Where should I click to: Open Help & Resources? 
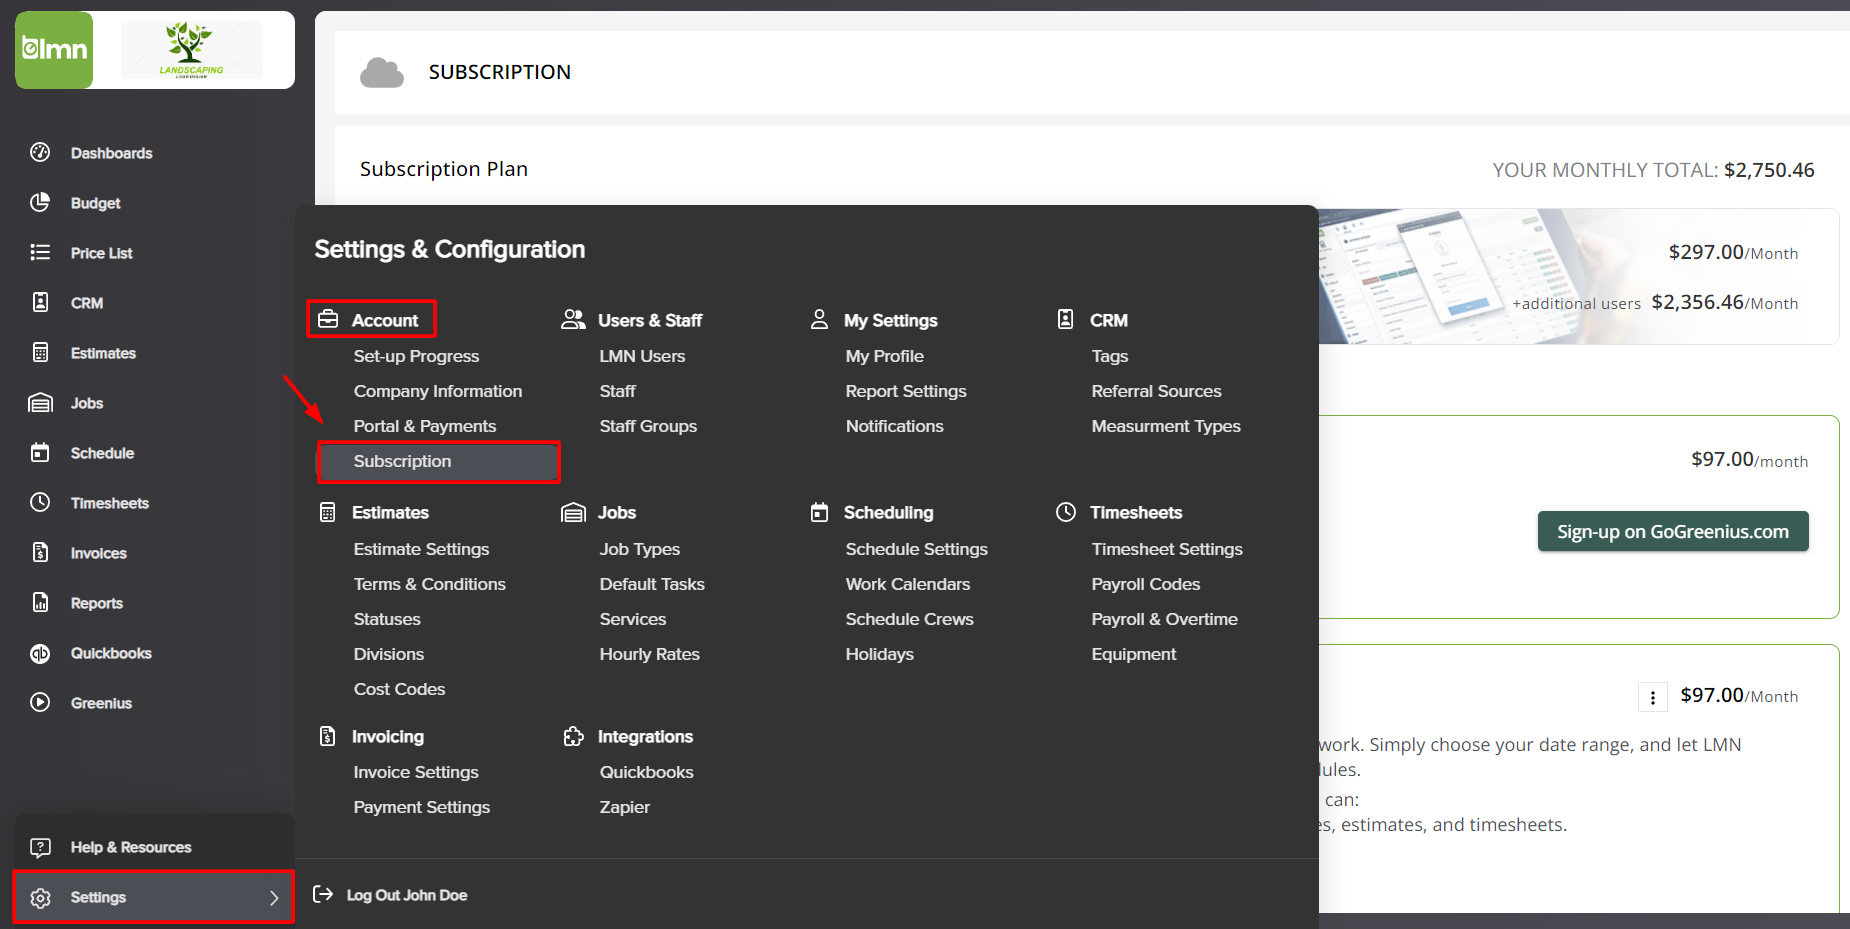pyautogui.click(x=131, y=847)
